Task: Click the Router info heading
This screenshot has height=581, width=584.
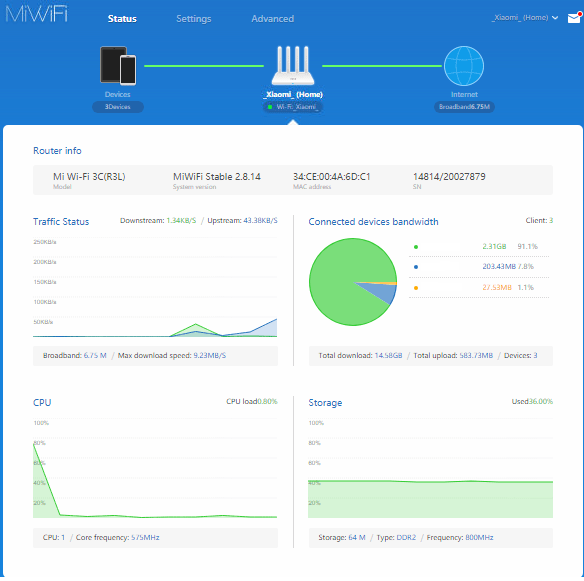Action: point(57,150)
